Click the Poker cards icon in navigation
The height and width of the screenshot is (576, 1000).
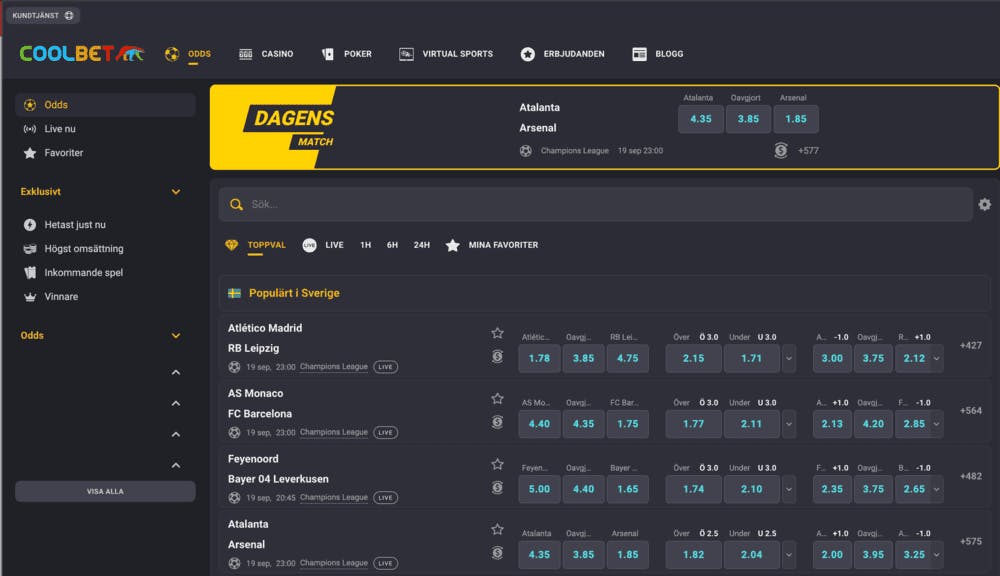[x=328, y=54]
